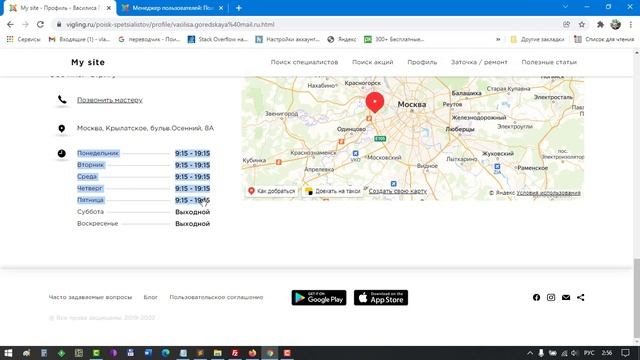The image size is (640, 360).
Task: Click the Москва label on the map
Action: [x=411, y=104]
